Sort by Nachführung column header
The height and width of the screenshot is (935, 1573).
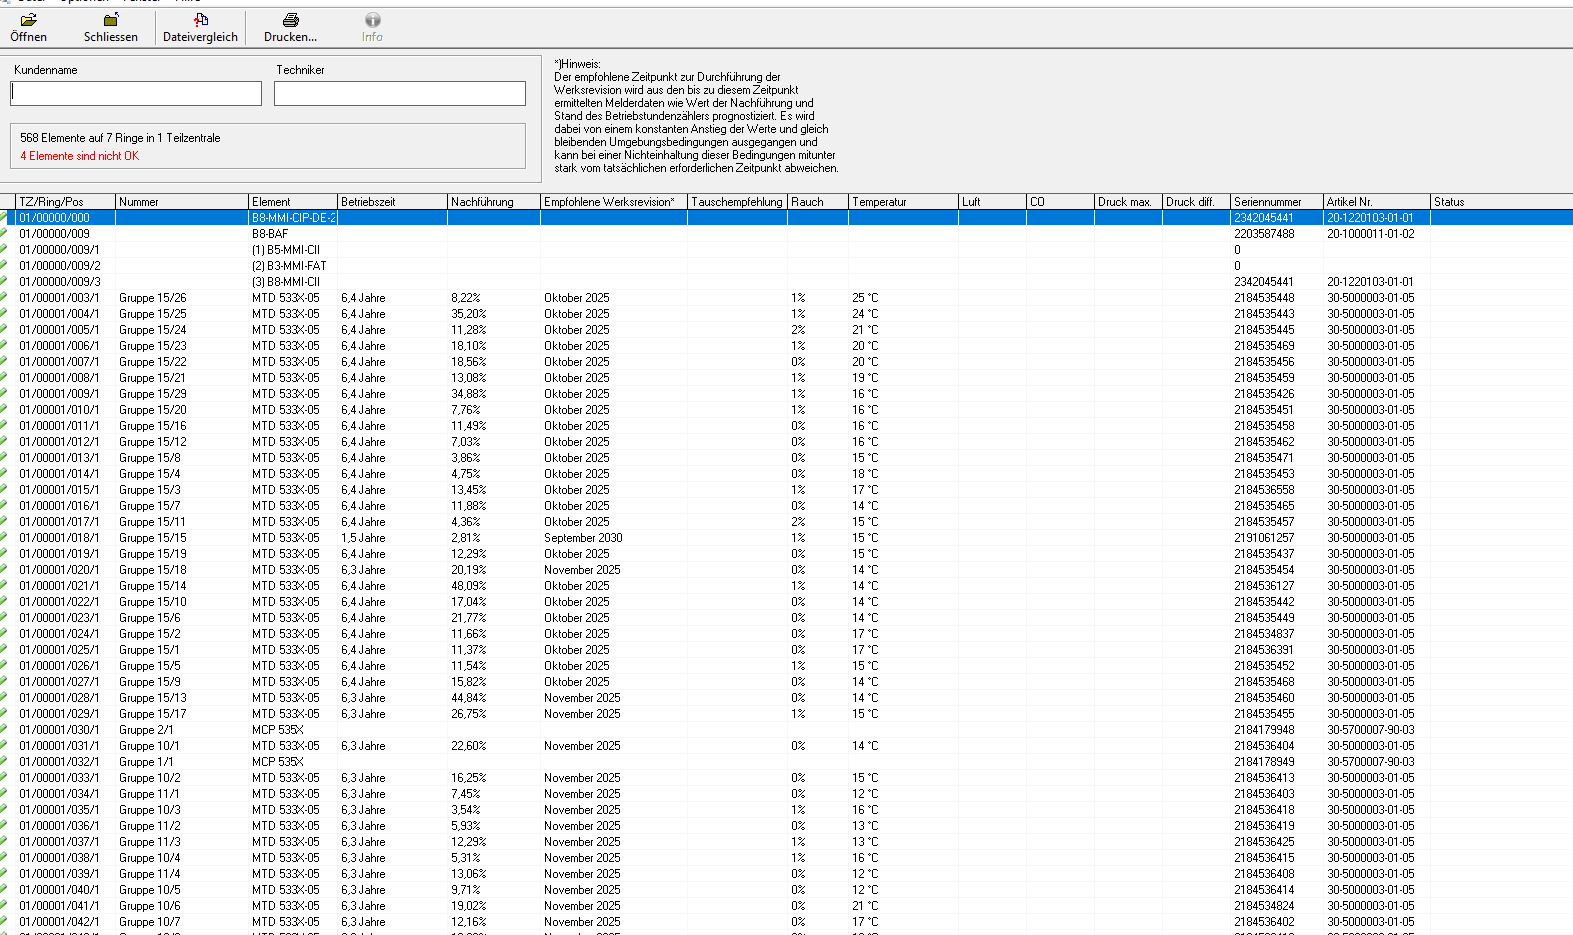[x=494, y=202]
